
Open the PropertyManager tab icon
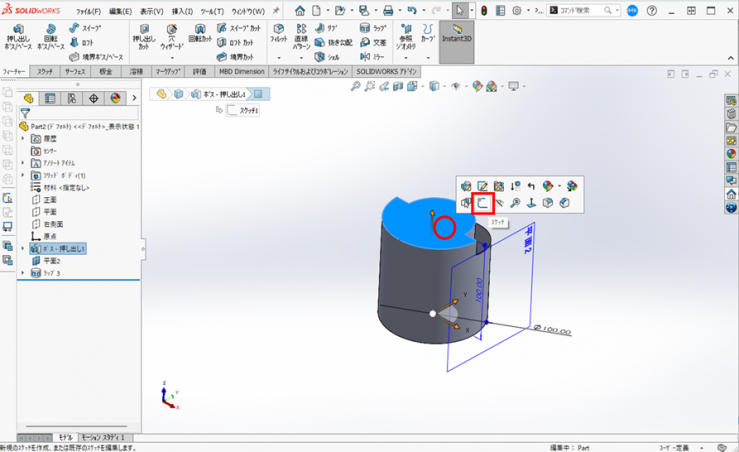pos(50,98)
